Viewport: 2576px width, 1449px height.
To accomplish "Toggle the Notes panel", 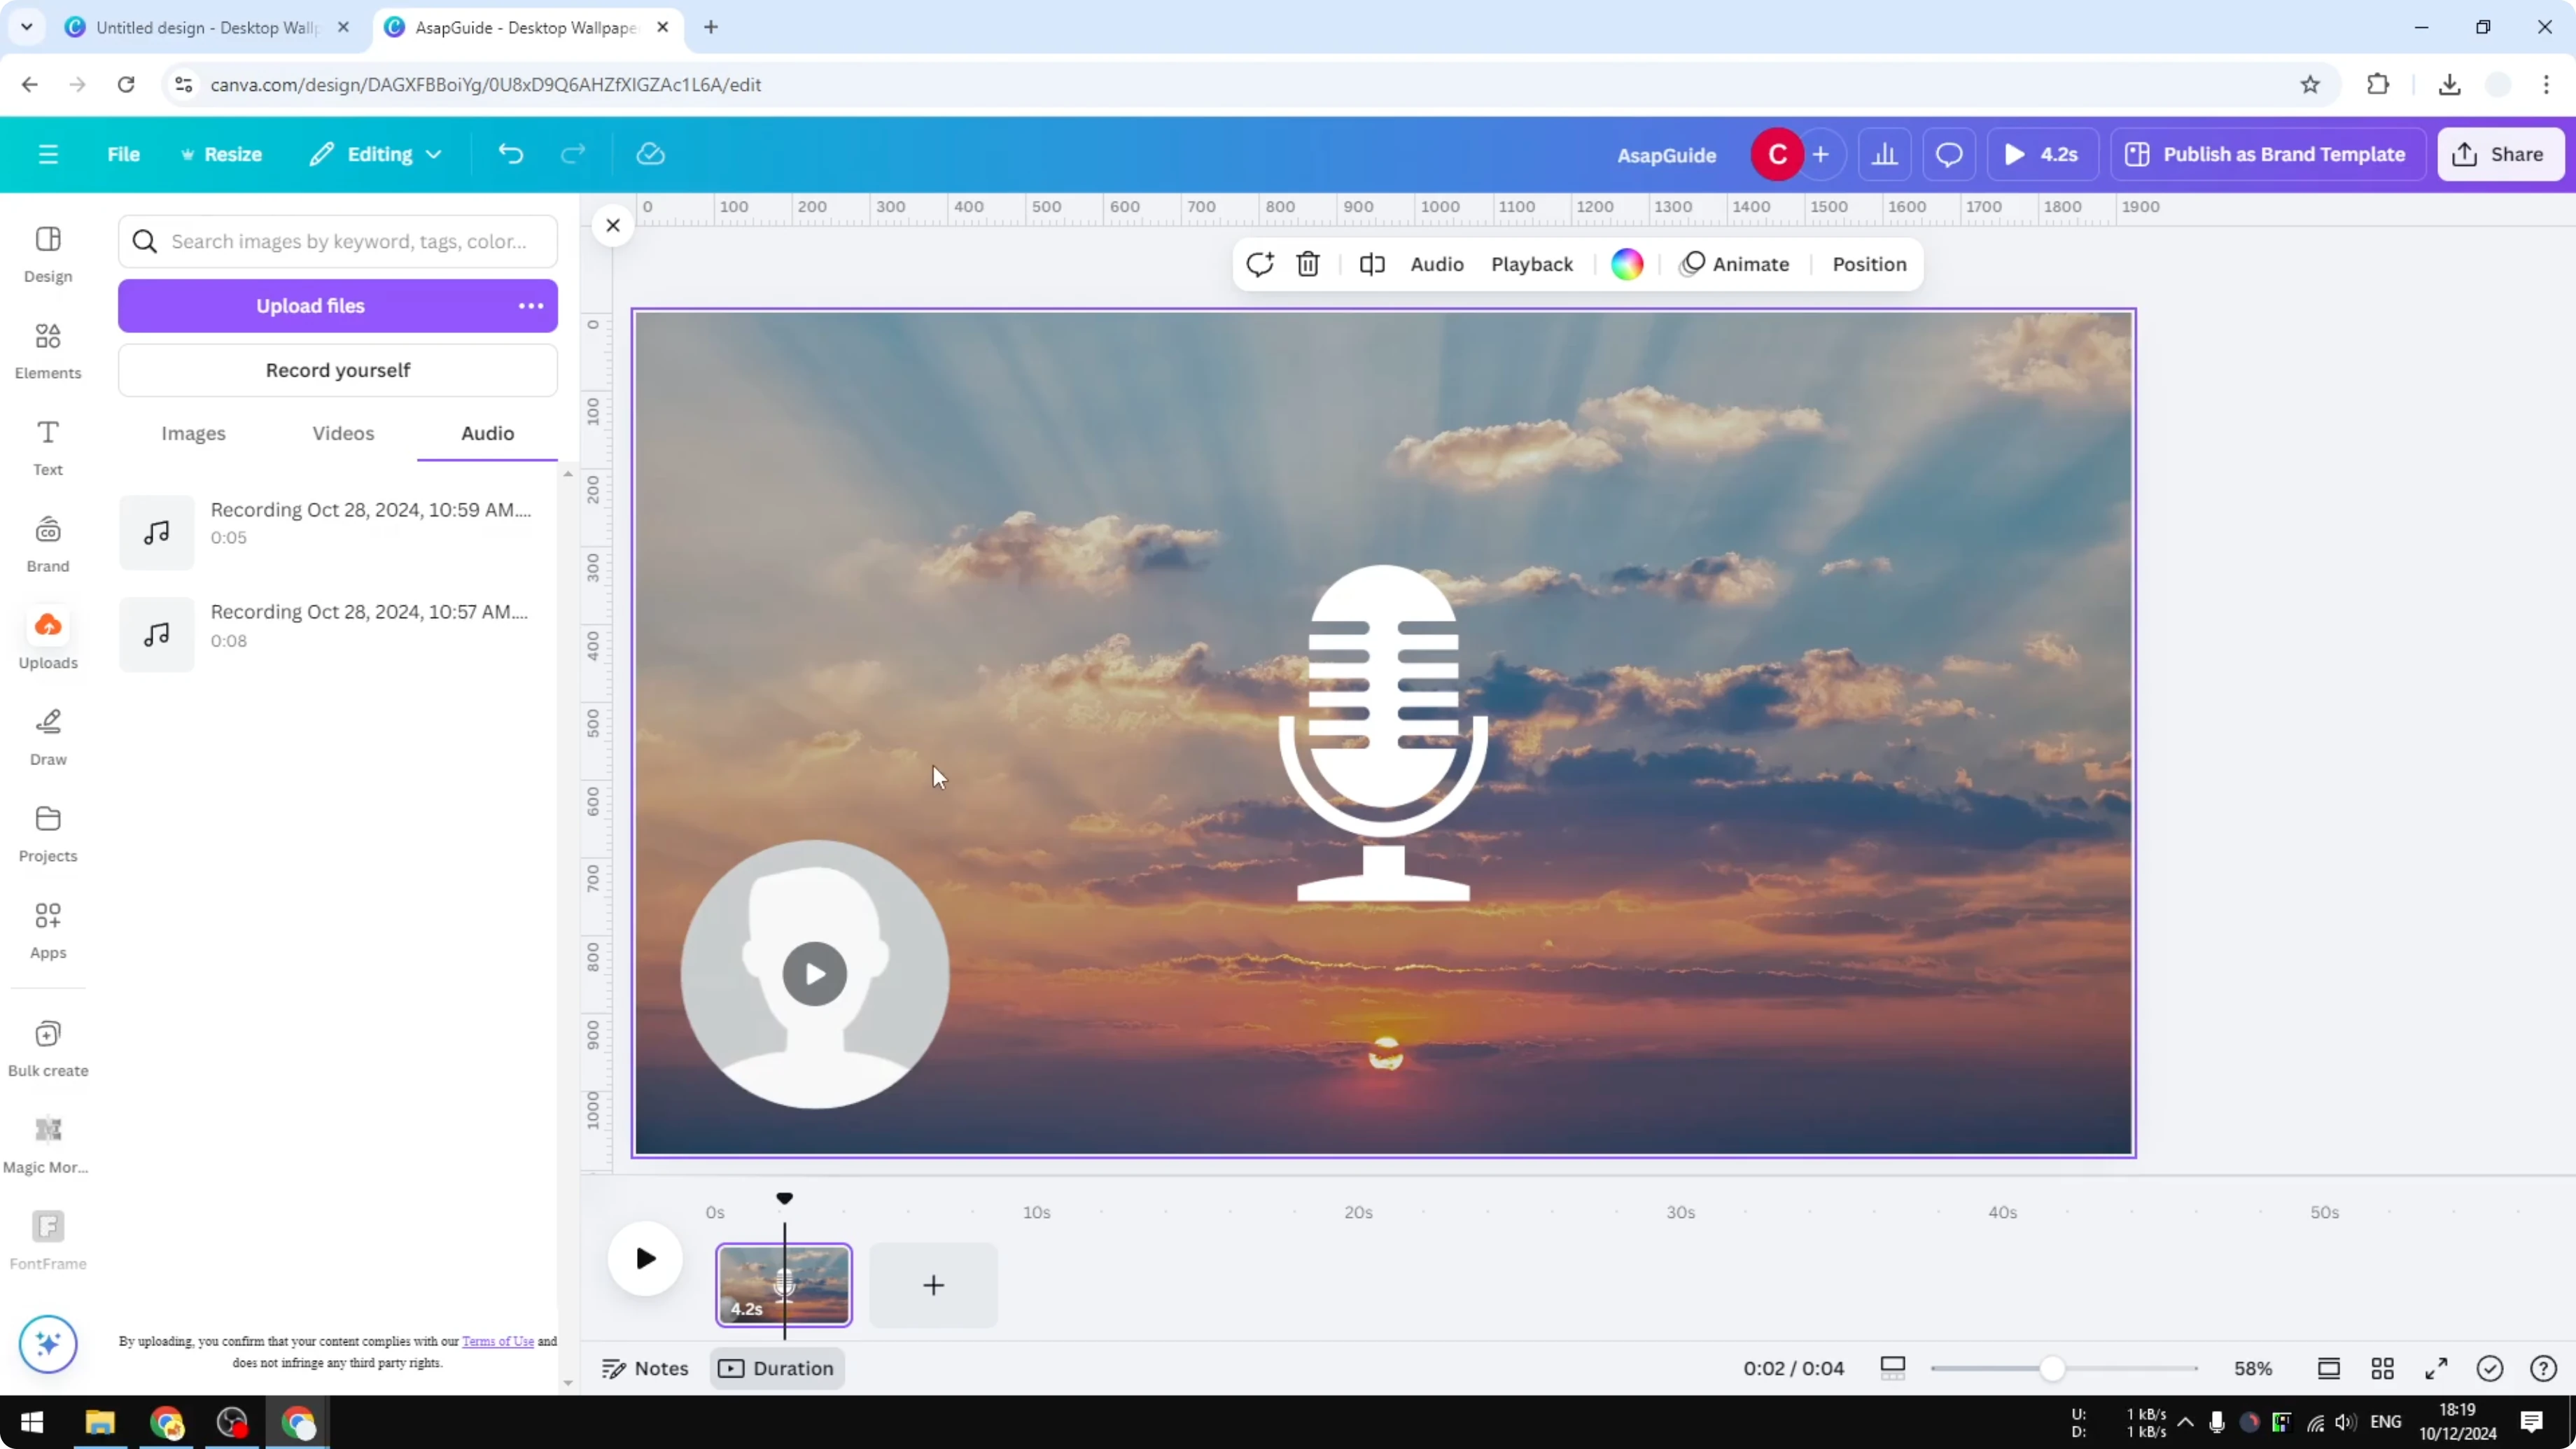I will 643,1368.
